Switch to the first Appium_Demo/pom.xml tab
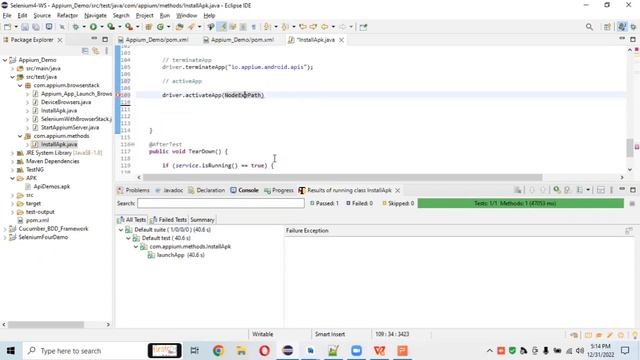This screenshot has height=360, width=640. (x=153, y=40)
